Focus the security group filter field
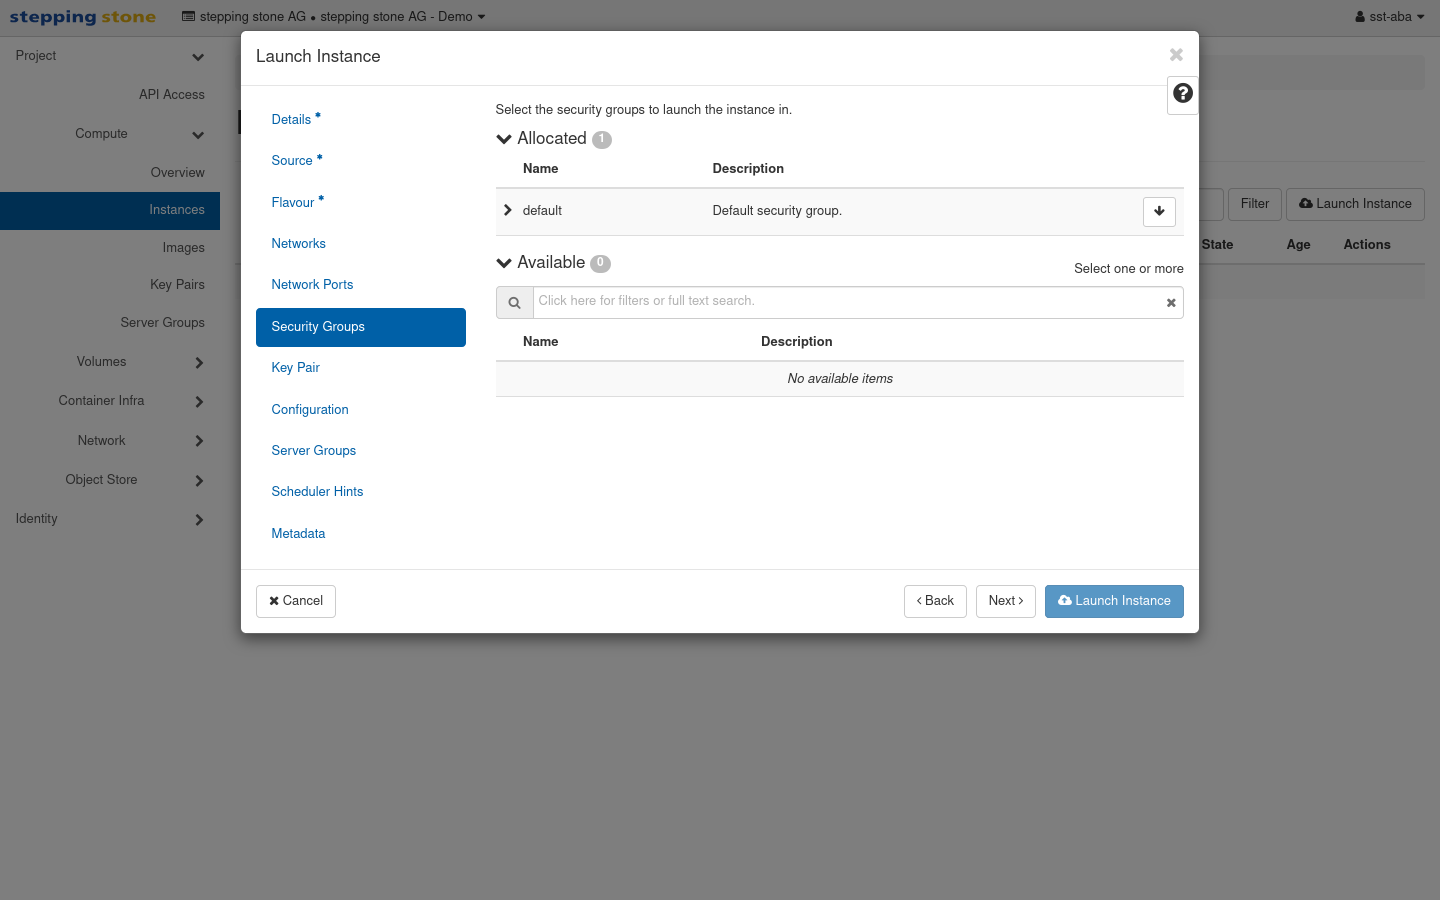The width and height of the screenshot is (1440, 900). click(x=848, y=302)
